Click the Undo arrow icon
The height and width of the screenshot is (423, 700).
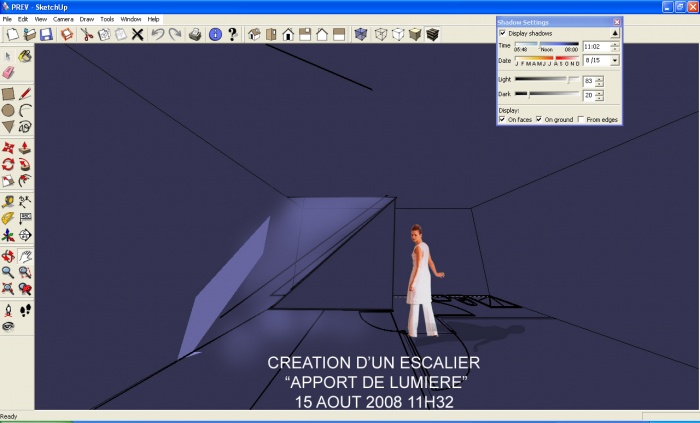(x=158, y=34)
